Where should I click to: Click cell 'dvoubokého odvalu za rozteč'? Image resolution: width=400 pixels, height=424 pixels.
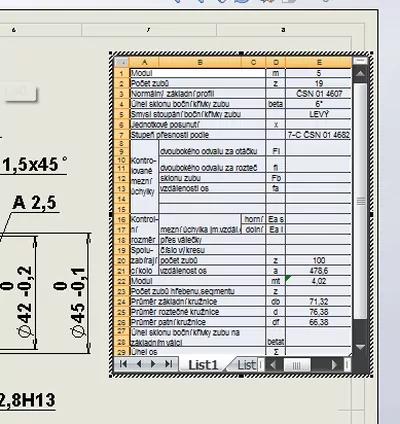pos(212,165)
